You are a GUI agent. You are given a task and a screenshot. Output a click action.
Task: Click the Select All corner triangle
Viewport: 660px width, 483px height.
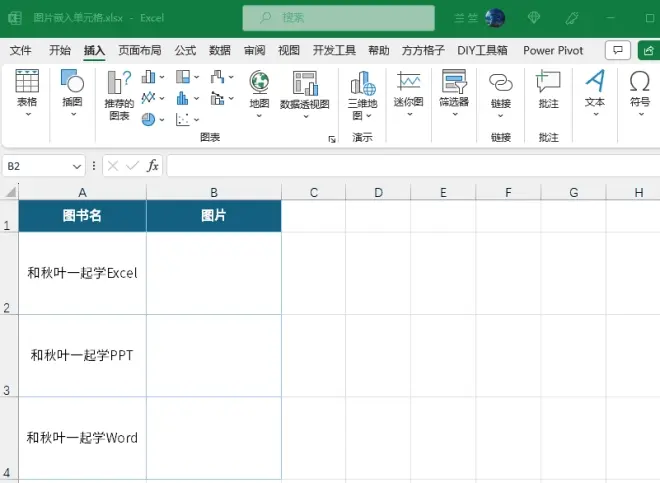[x=10, y=192]
